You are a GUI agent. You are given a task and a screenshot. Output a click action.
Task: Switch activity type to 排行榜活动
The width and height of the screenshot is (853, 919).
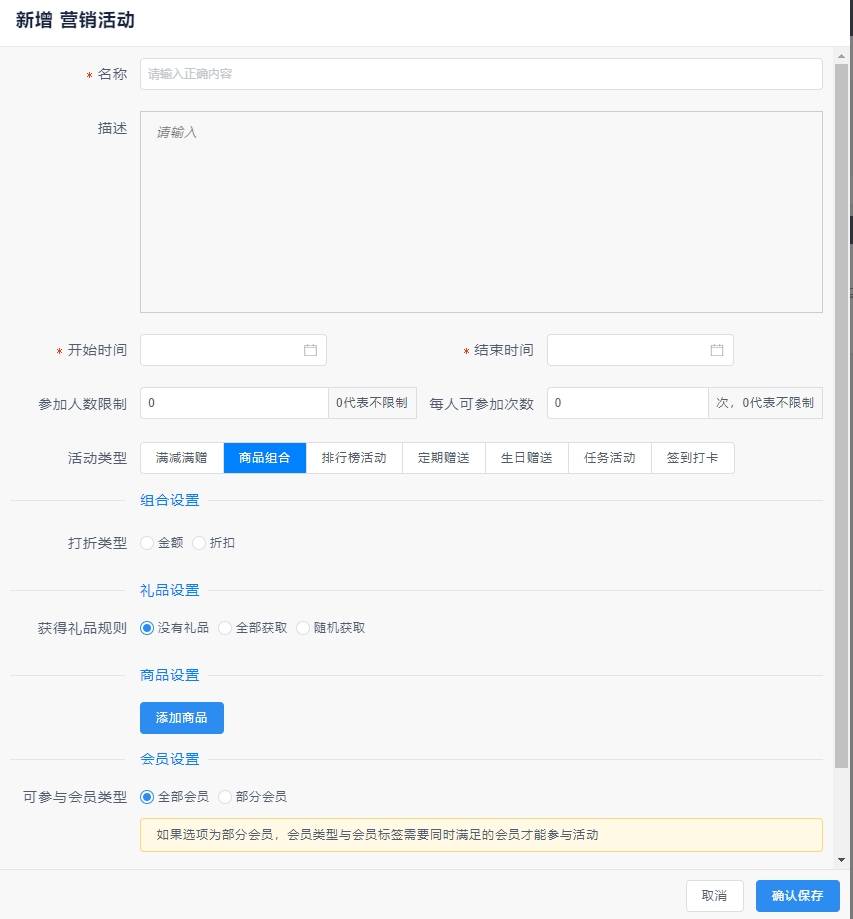point(354,458)
